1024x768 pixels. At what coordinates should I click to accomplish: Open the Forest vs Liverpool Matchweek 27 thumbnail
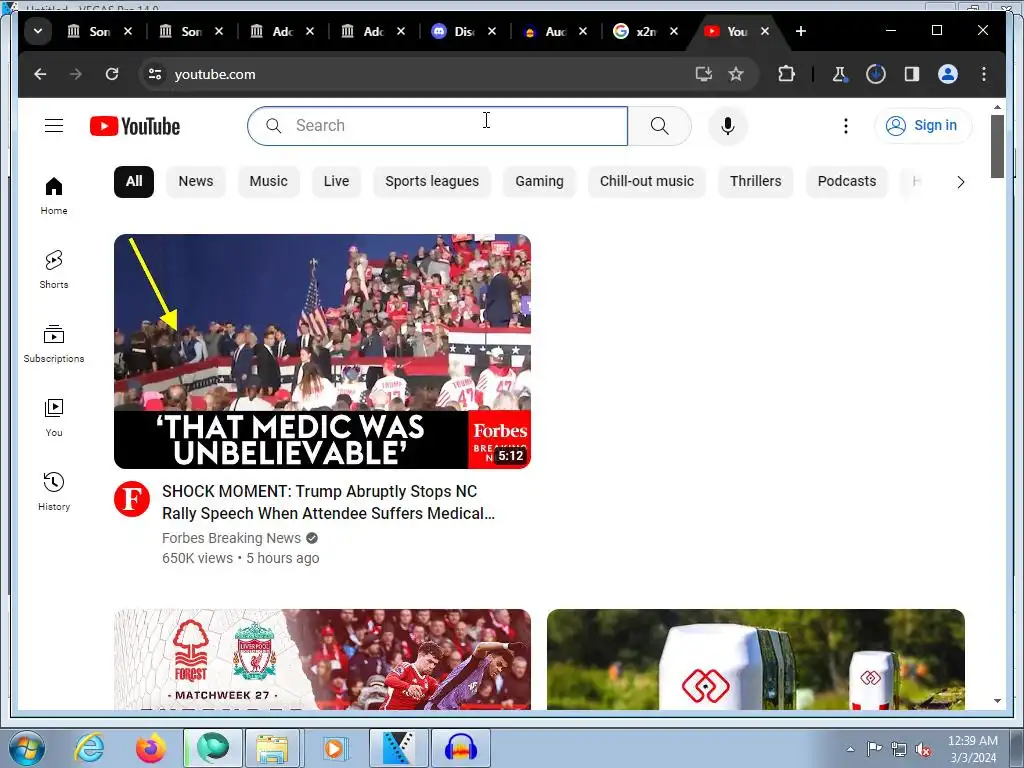[322, 660]
